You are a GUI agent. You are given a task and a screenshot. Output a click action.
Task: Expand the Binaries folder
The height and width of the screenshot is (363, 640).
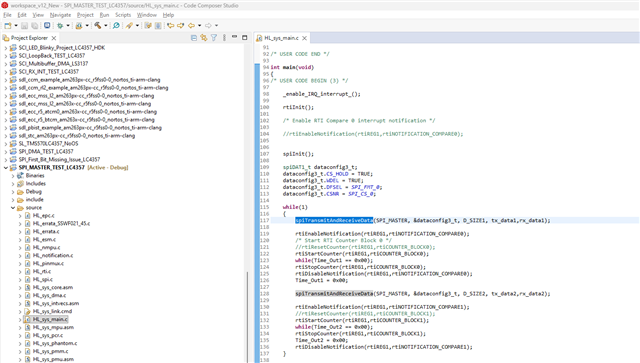pos(13,176)
